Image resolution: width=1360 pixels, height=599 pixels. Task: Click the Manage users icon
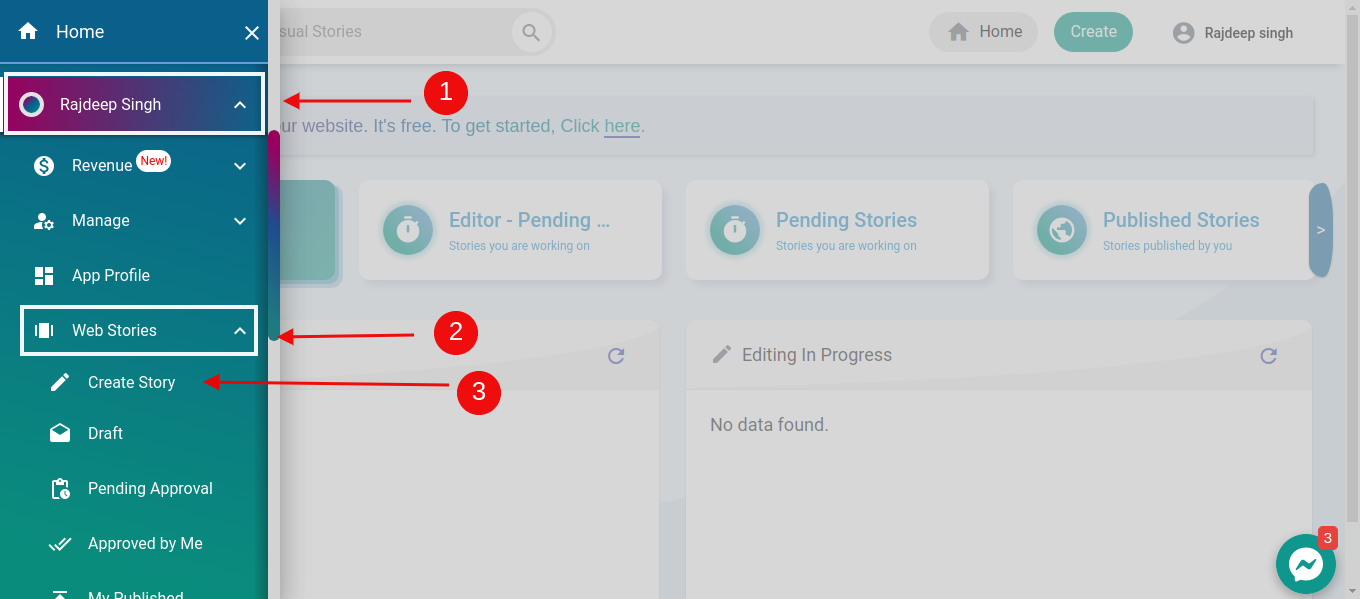(43, 220)
